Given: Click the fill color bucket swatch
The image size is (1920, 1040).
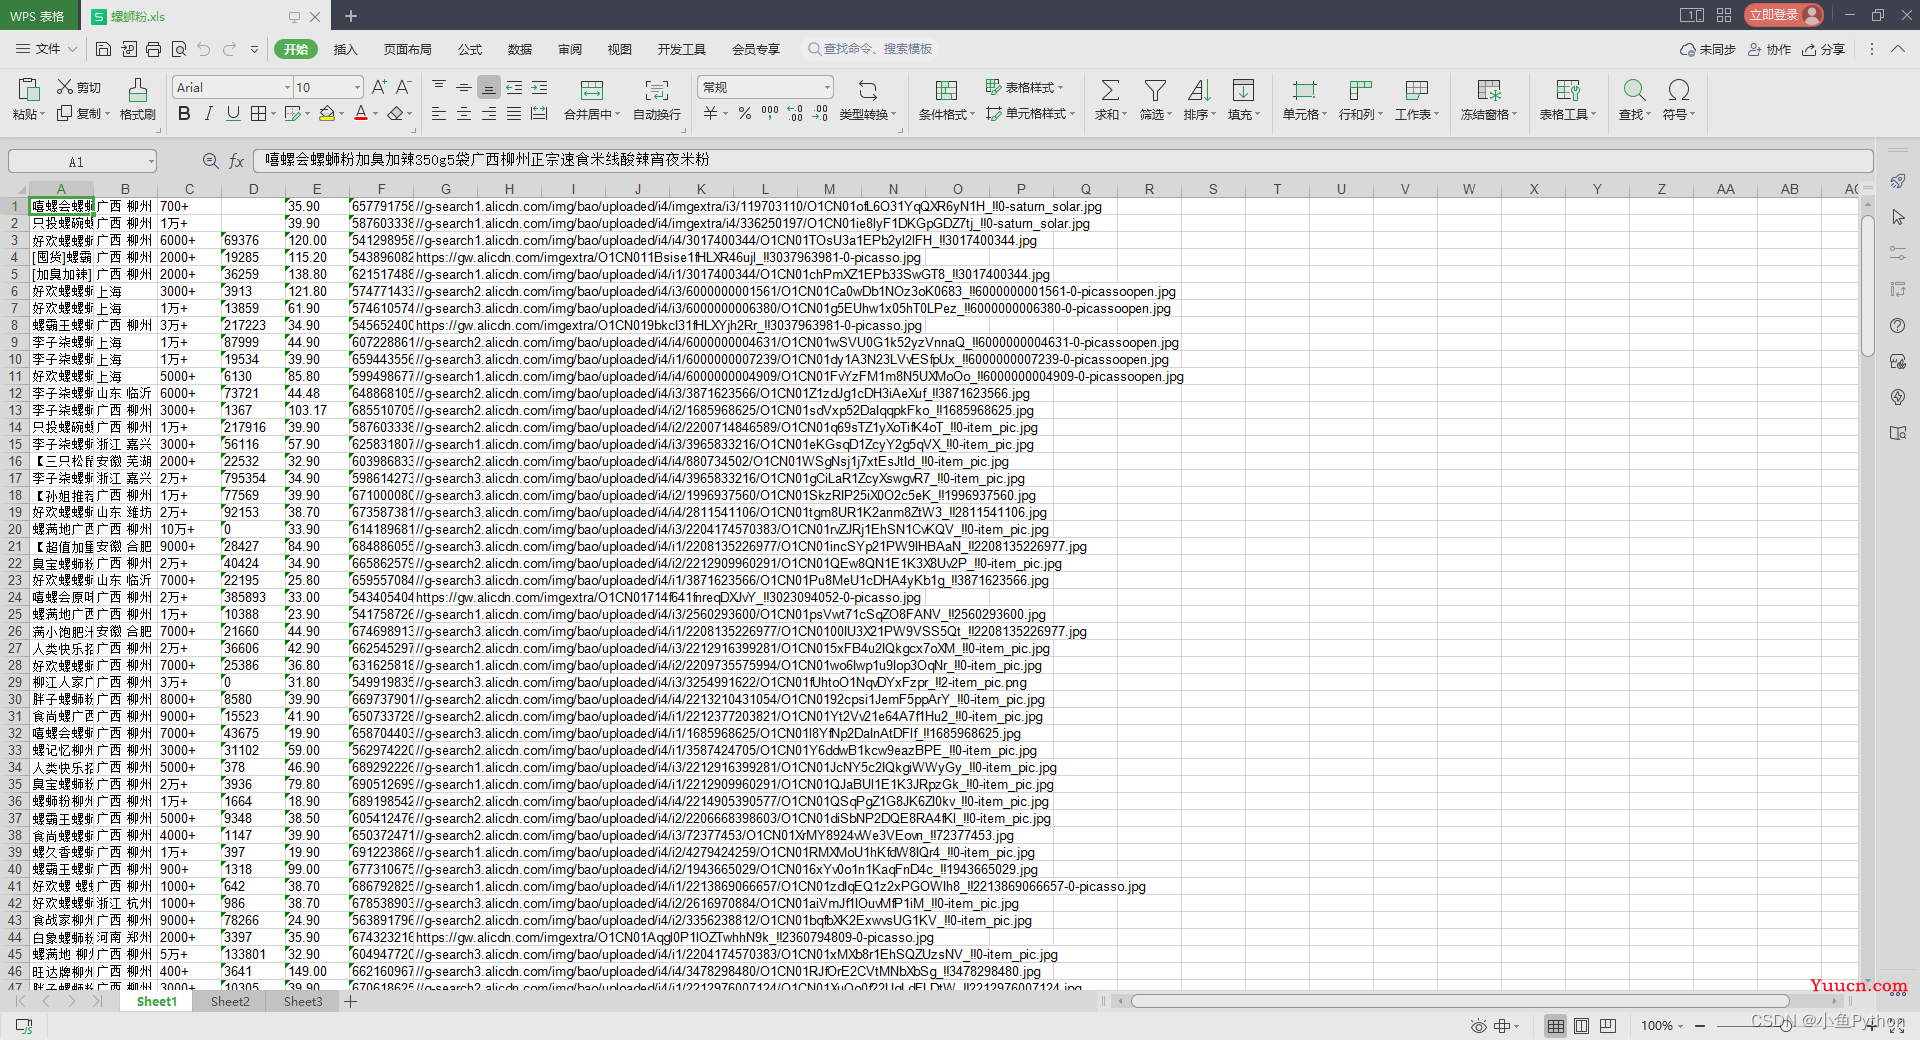Looking at the screenshot, I should 326,114.
